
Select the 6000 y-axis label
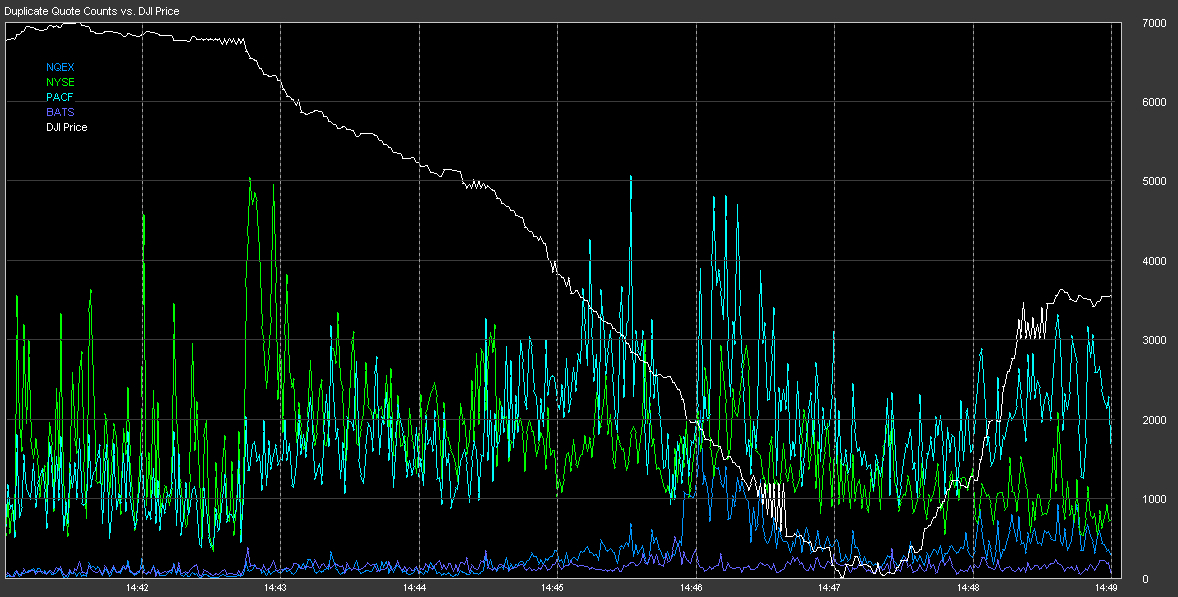point(1154,102)
